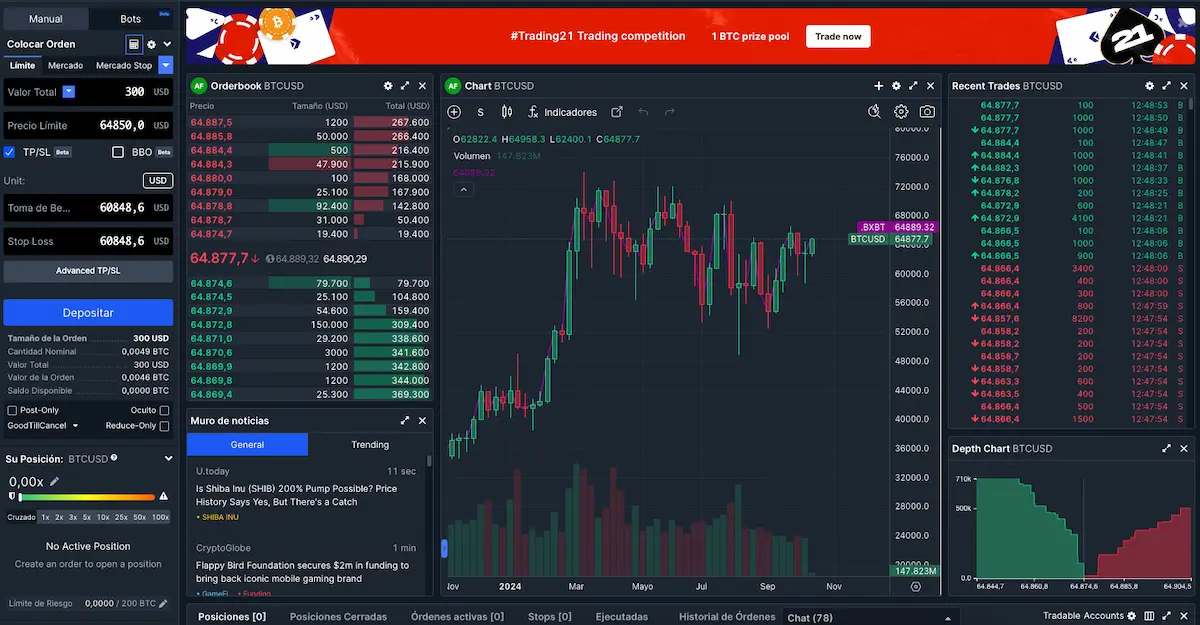Click the Depositar button

pyautogui.click(x=88, y=312)
